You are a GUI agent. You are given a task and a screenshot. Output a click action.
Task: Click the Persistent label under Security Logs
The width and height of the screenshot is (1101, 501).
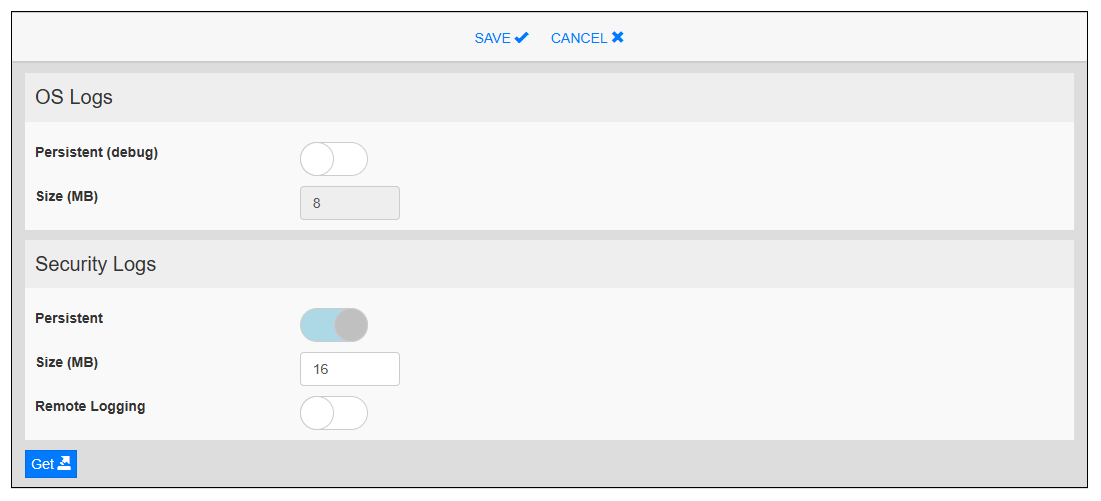click(69, 319)
